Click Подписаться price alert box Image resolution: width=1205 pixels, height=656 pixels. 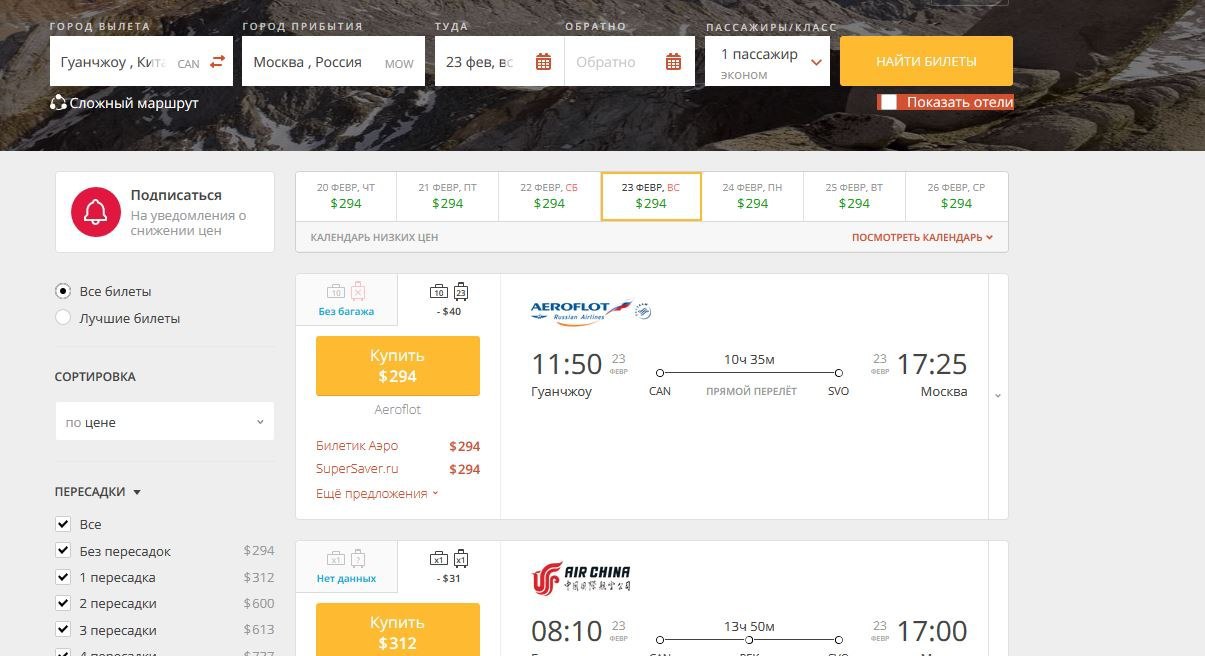(x=165, y=212)
